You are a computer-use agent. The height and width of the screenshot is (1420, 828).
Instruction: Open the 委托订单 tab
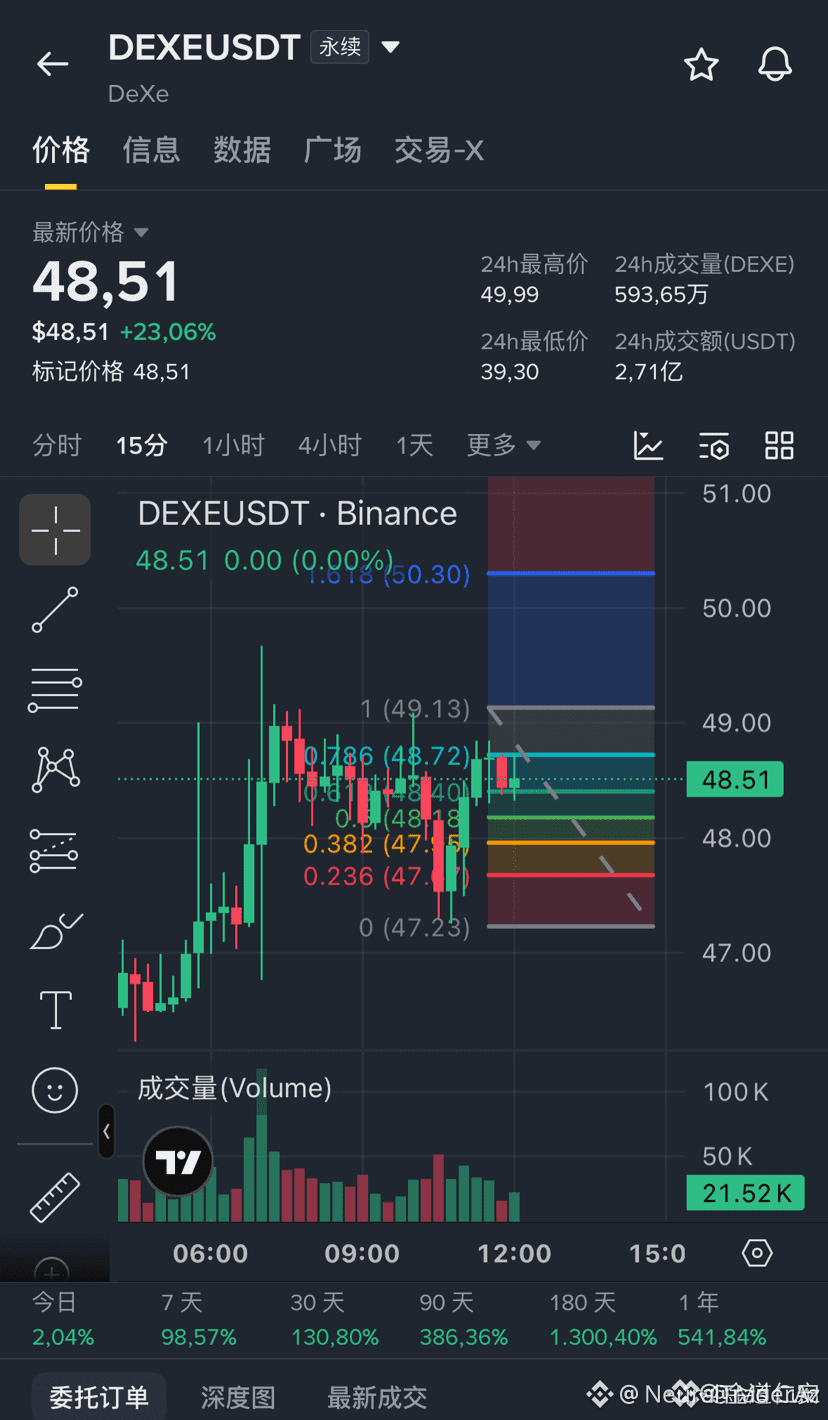tap(99, 1397)
